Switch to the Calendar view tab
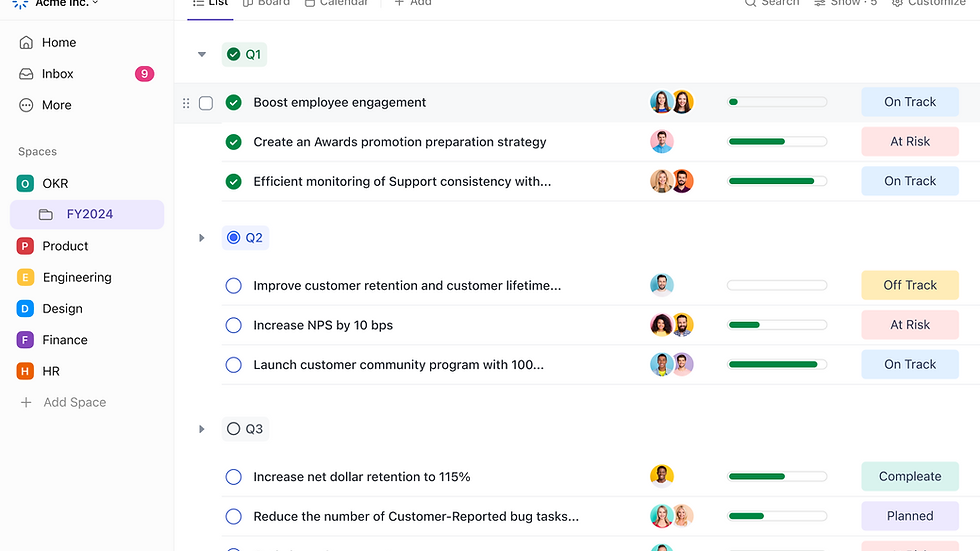980x551 pixels. pyautogui.click(x=336, y=3)
